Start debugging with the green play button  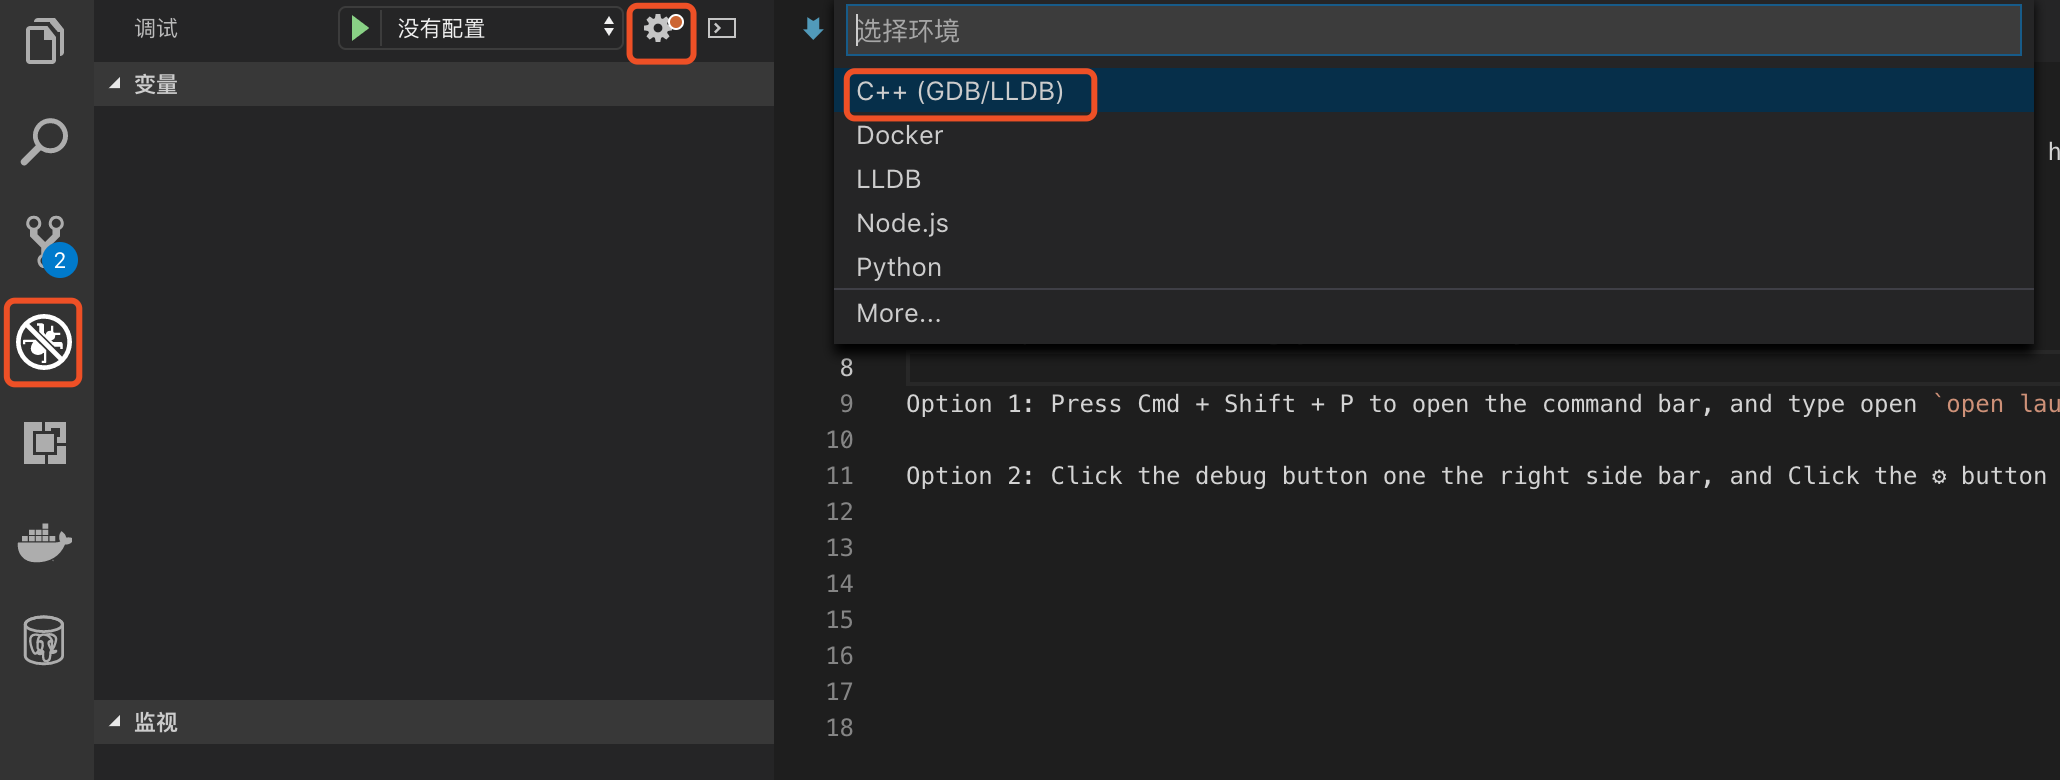360,28
